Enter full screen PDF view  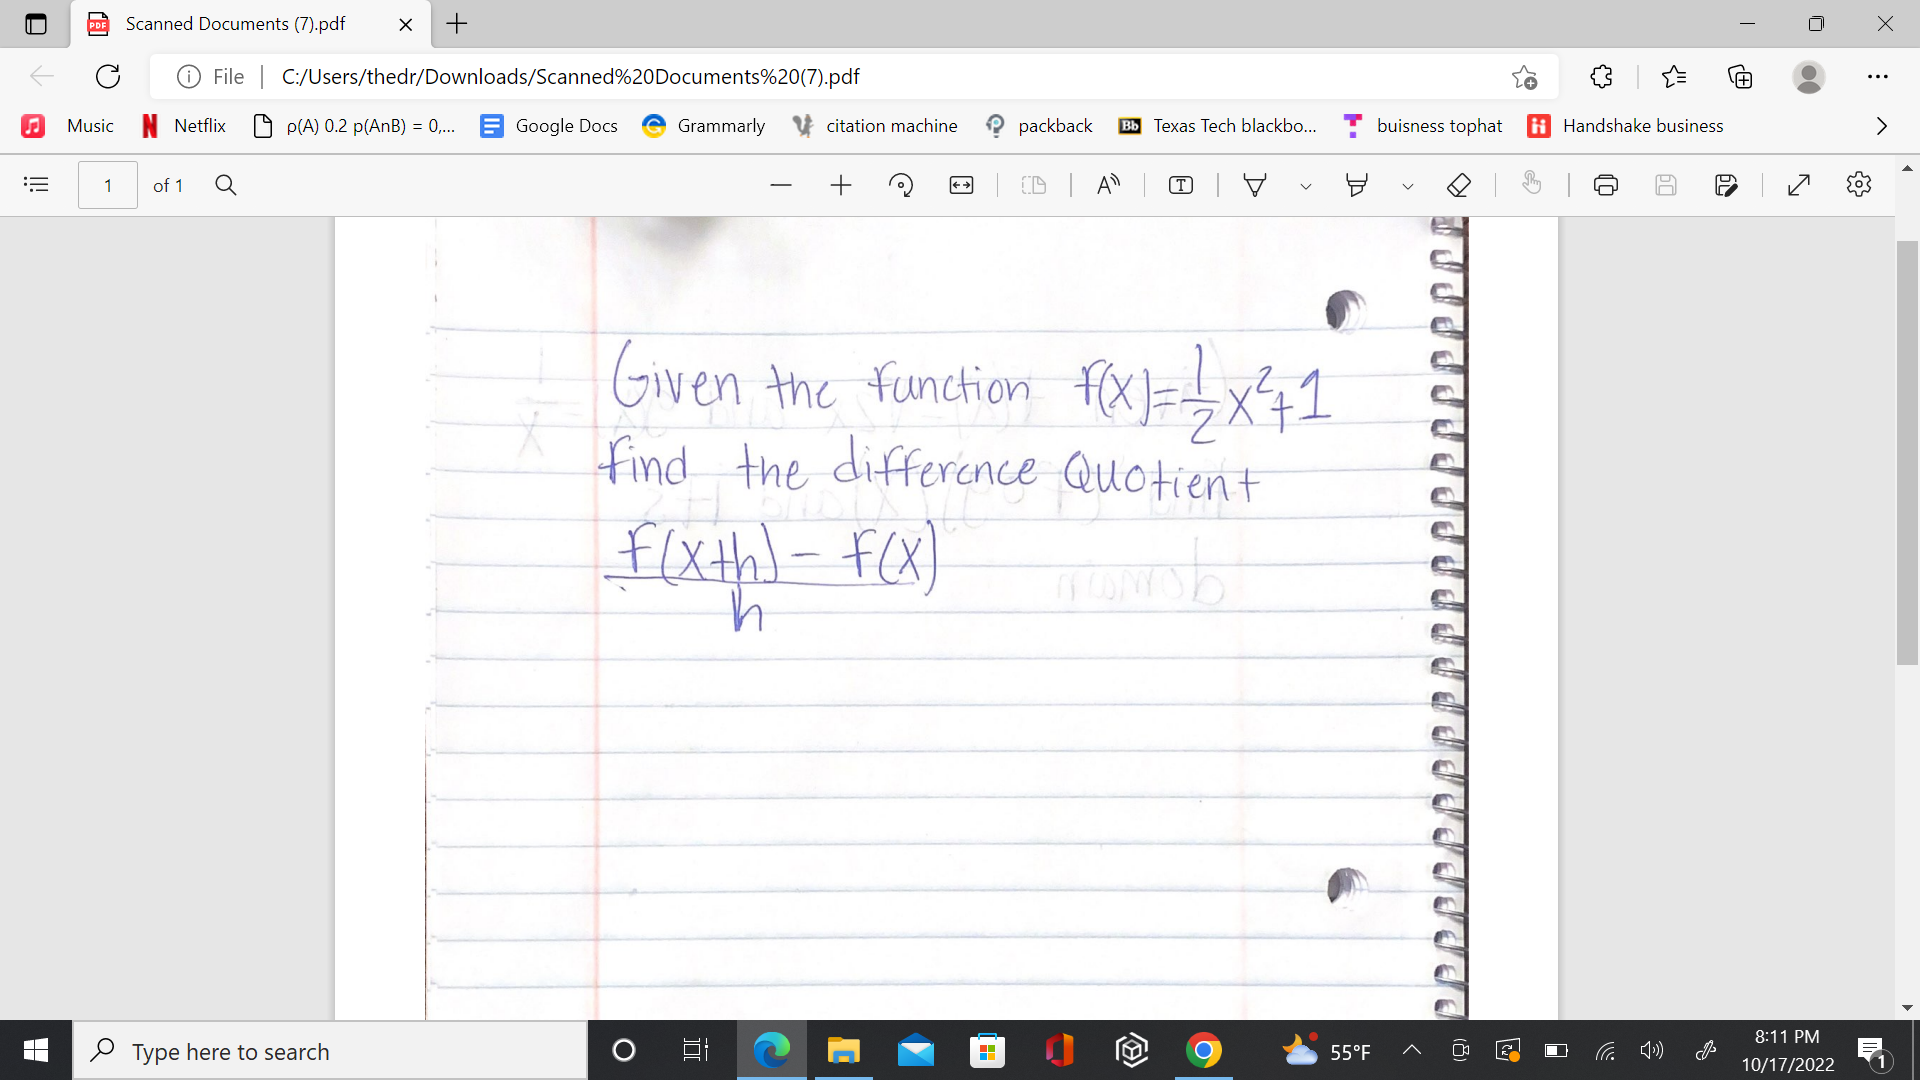(1798, 185)
